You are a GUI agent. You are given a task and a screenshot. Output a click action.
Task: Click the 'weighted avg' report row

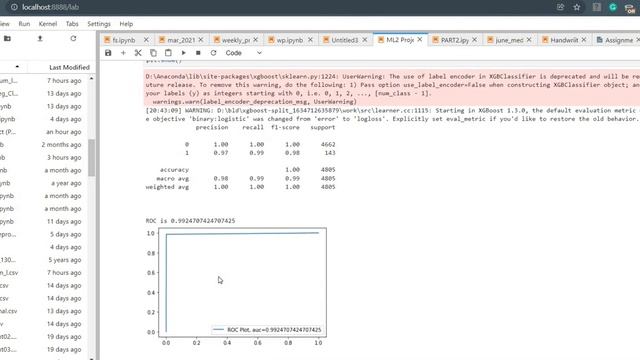pos(240,187)
